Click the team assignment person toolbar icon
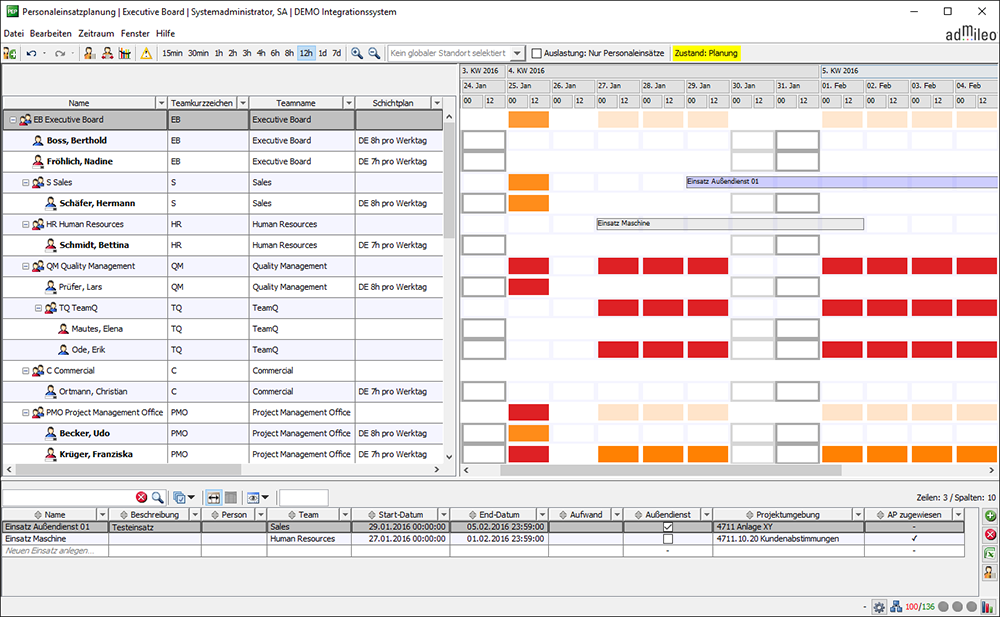 click(107, 54)
